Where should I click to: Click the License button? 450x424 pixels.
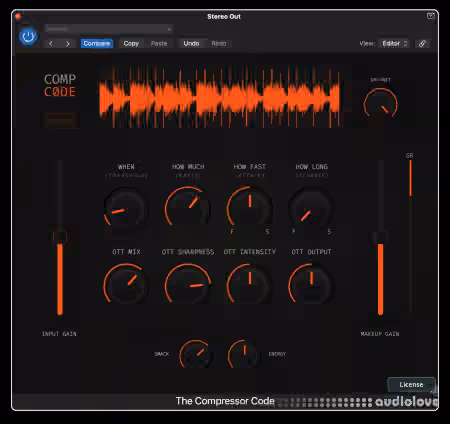point(411,385)
